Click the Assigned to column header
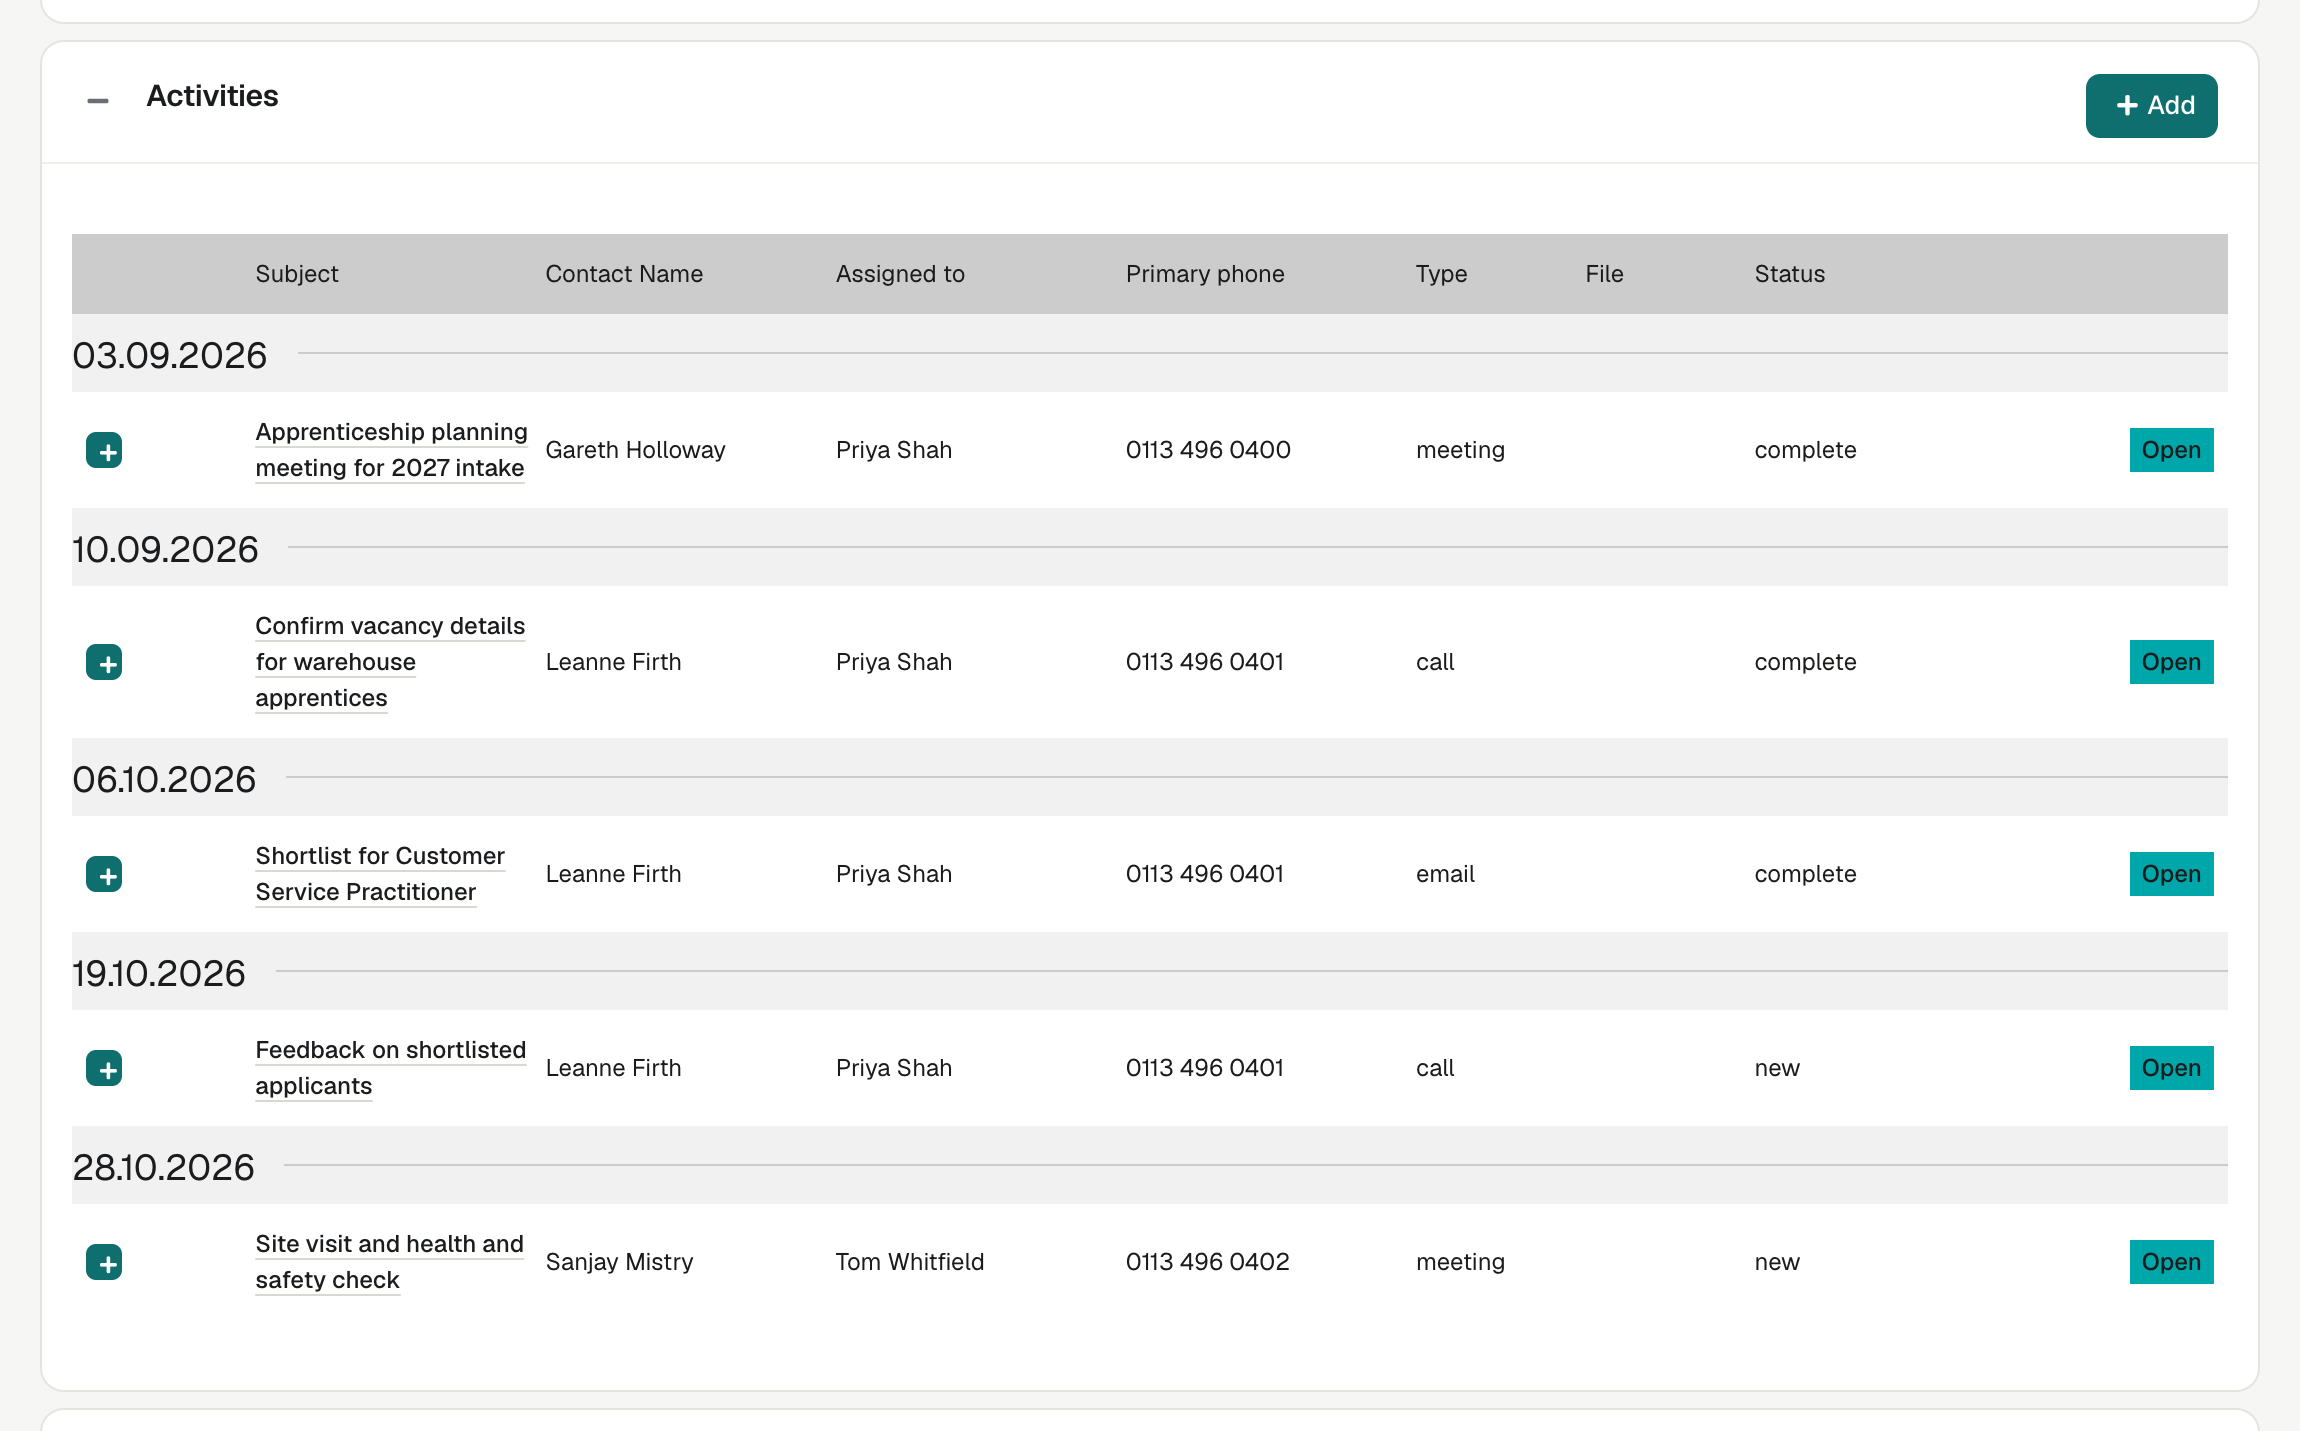2300x1431 pixels. pyautogui.click(x=900, y=274)
